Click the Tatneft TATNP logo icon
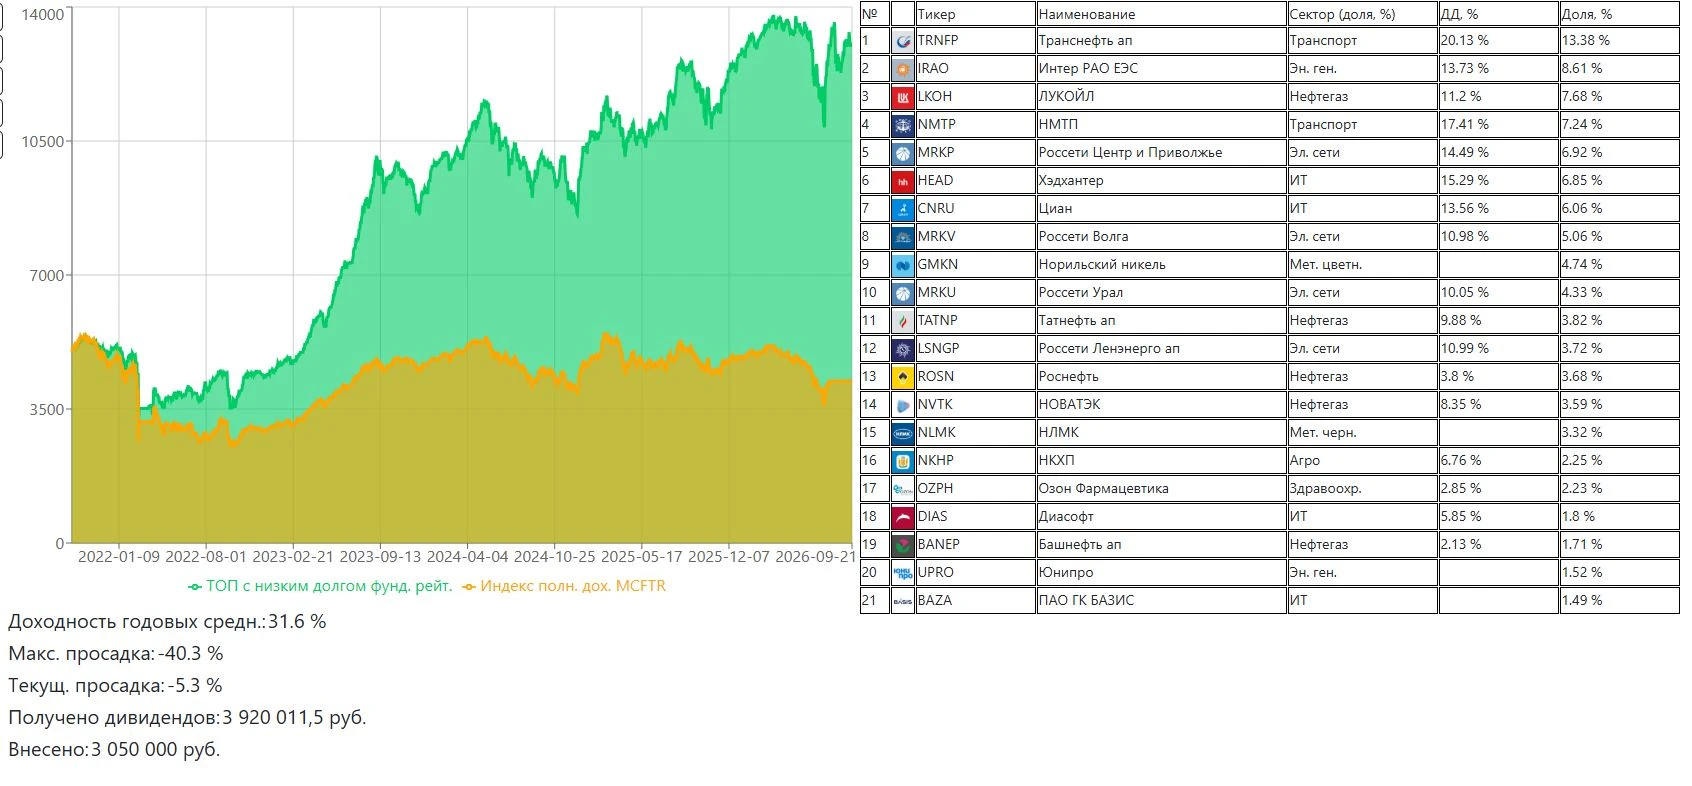 pos(903,321)
